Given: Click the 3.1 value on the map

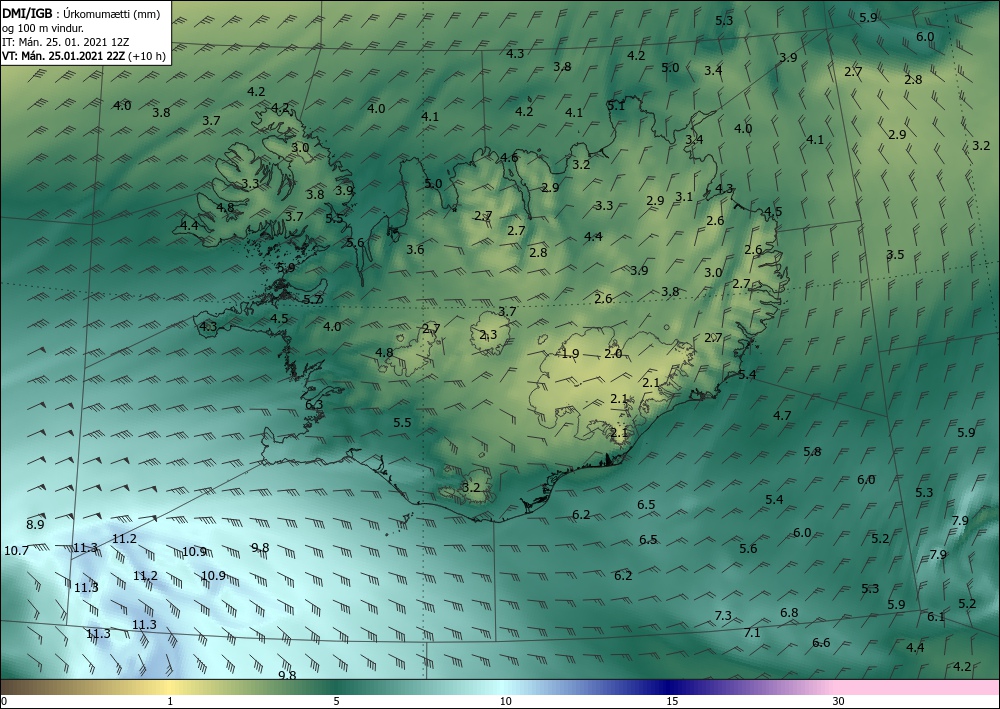Looking at the screenshot, I should click(x=684, y=196).
